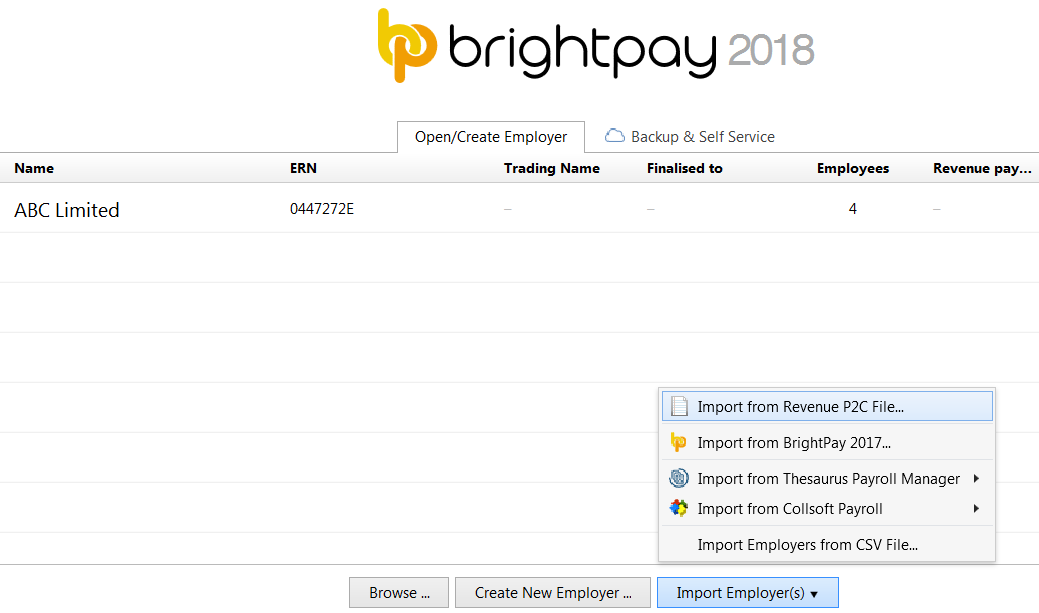Click the ERN value 0447272E
1039x613 pixels.
(x=322, y=209)
